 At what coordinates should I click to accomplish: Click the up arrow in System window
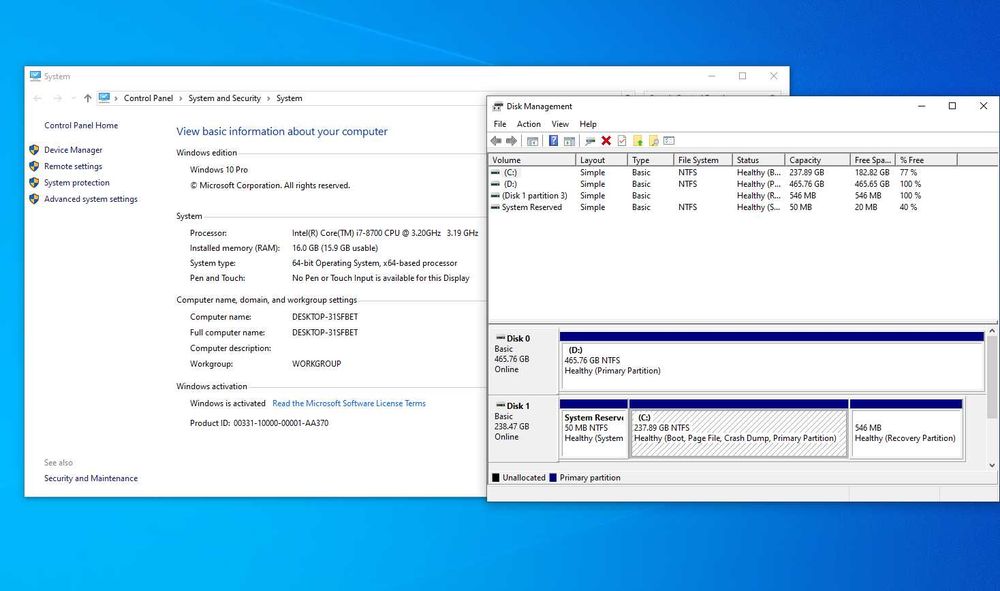click(x=87, y=98)
